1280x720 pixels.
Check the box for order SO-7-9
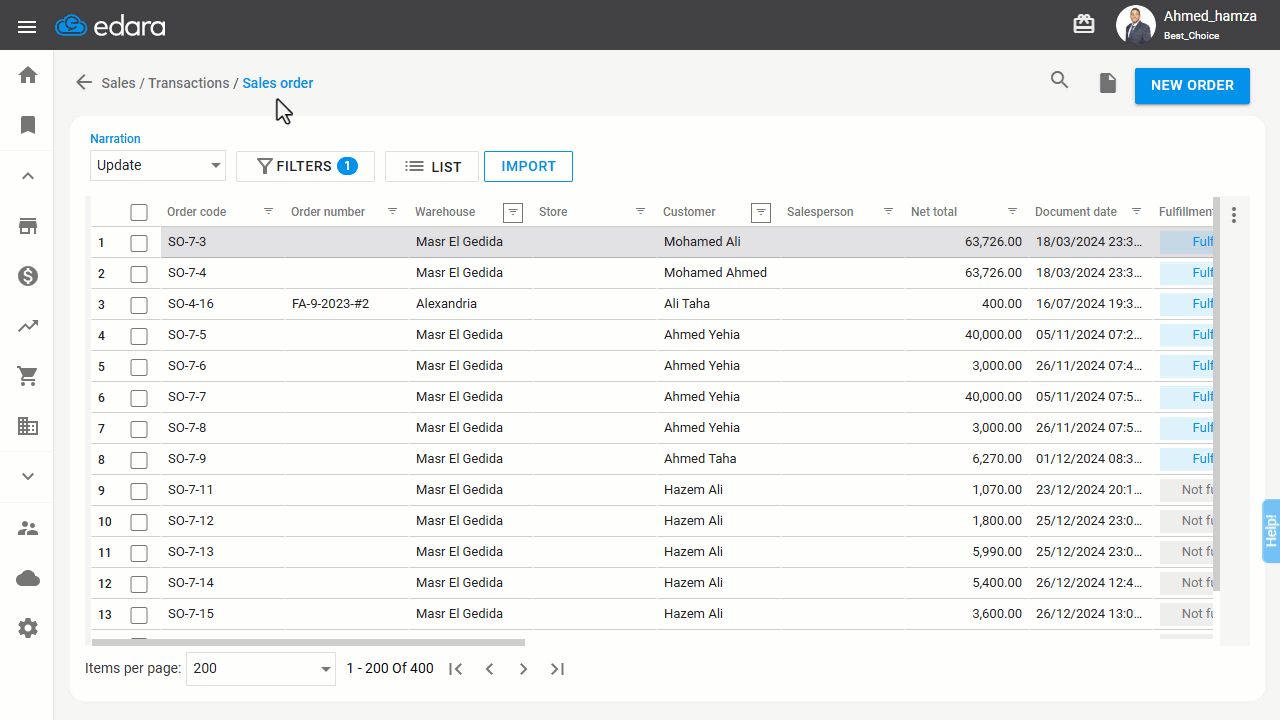pos(139,460)
